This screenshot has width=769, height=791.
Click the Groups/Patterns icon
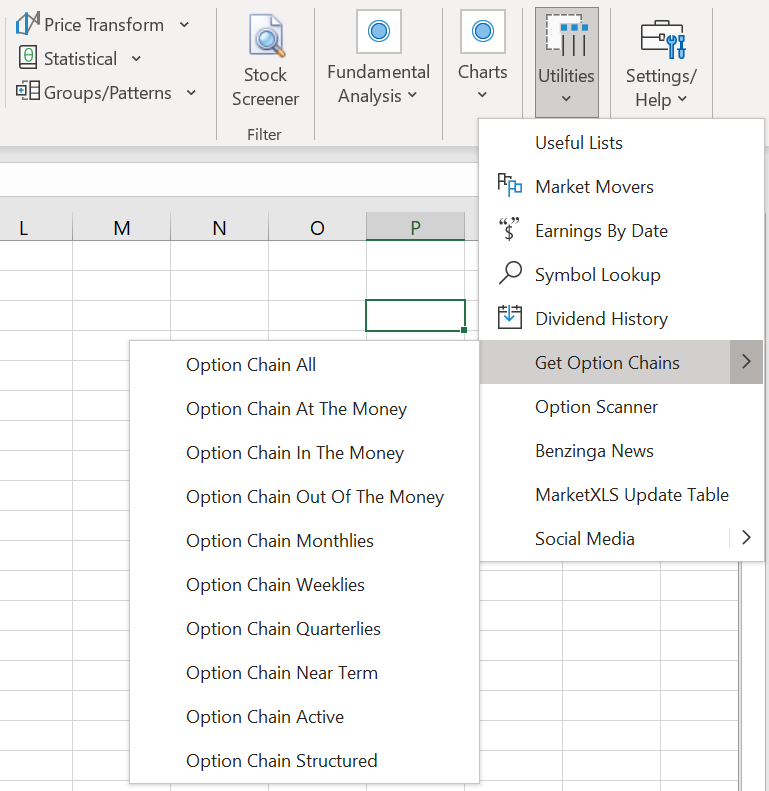(28, 91)
